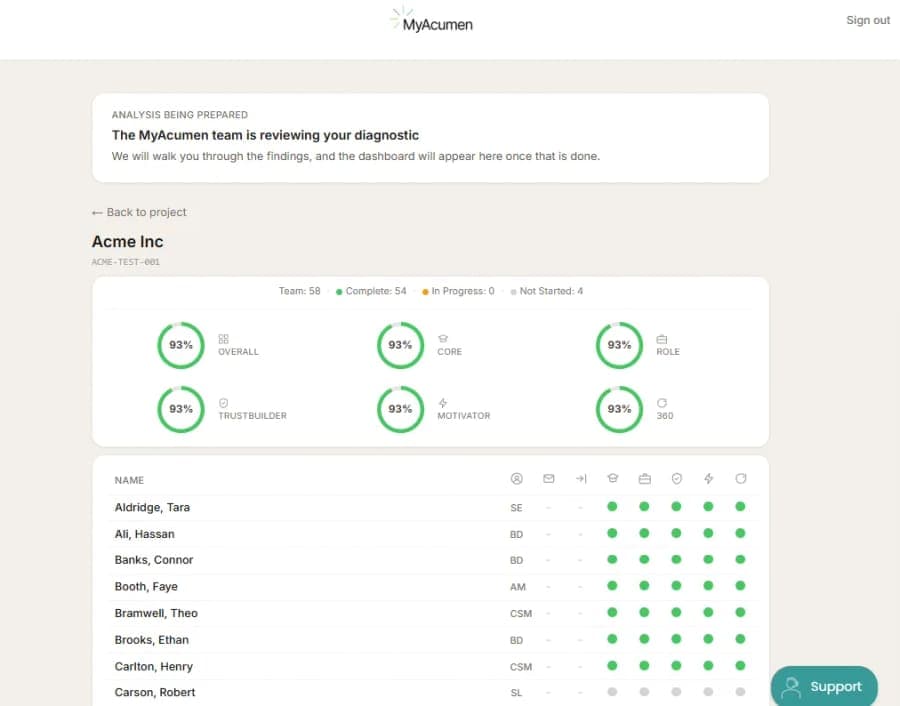Click the MyAcumen logo
900x706 pixels.
click(431, 21)
